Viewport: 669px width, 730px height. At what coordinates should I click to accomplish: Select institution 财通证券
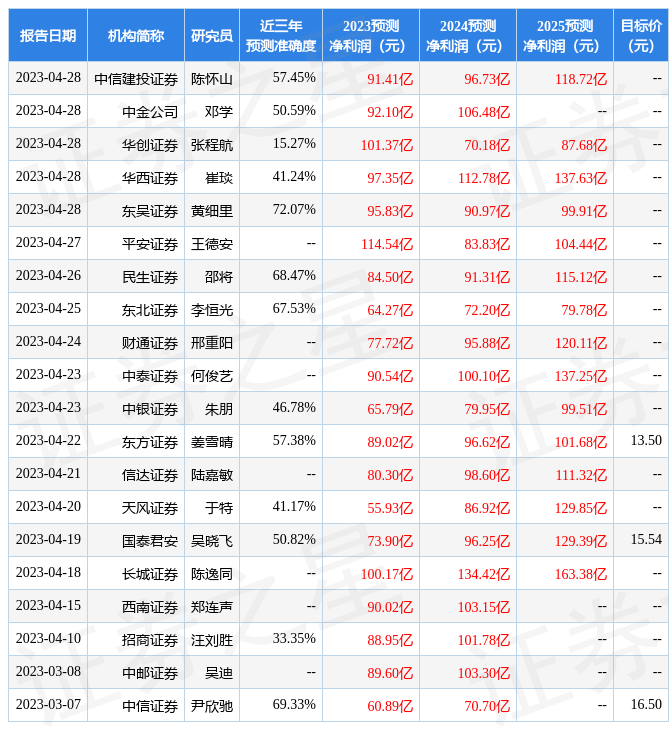(x=150, y=343)
